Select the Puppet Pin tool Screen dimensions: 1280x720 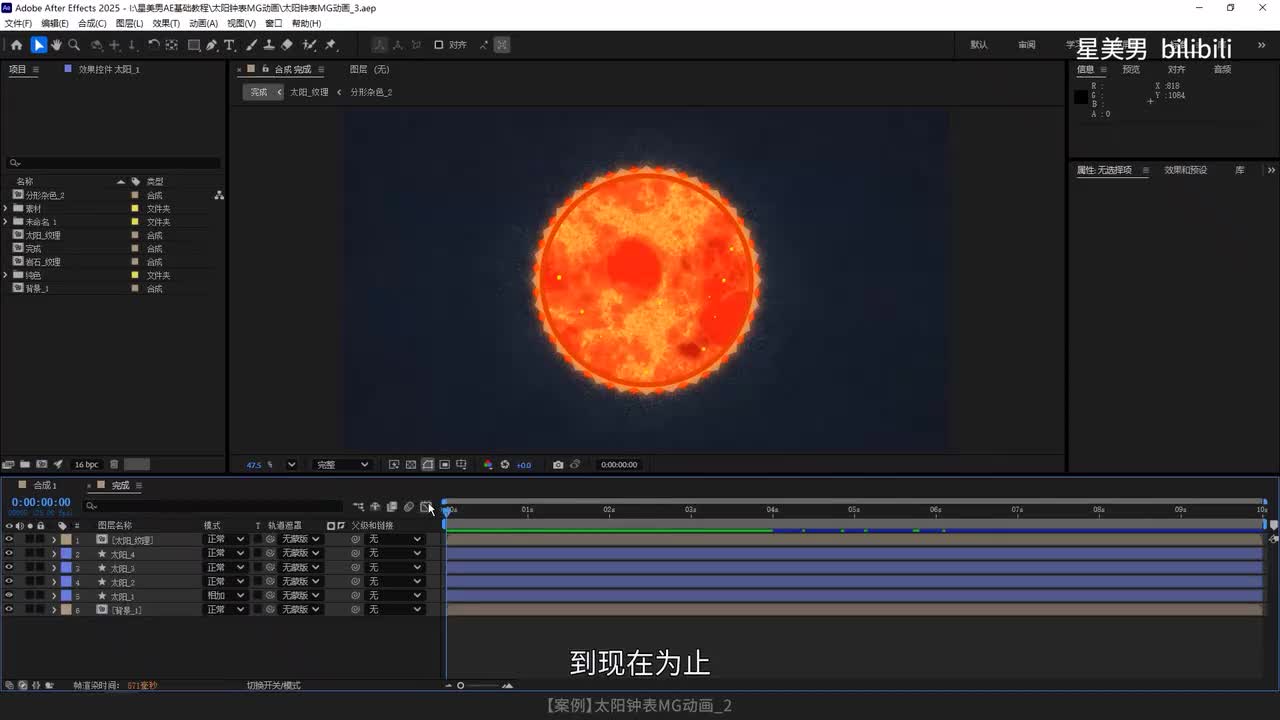[330, 45]
